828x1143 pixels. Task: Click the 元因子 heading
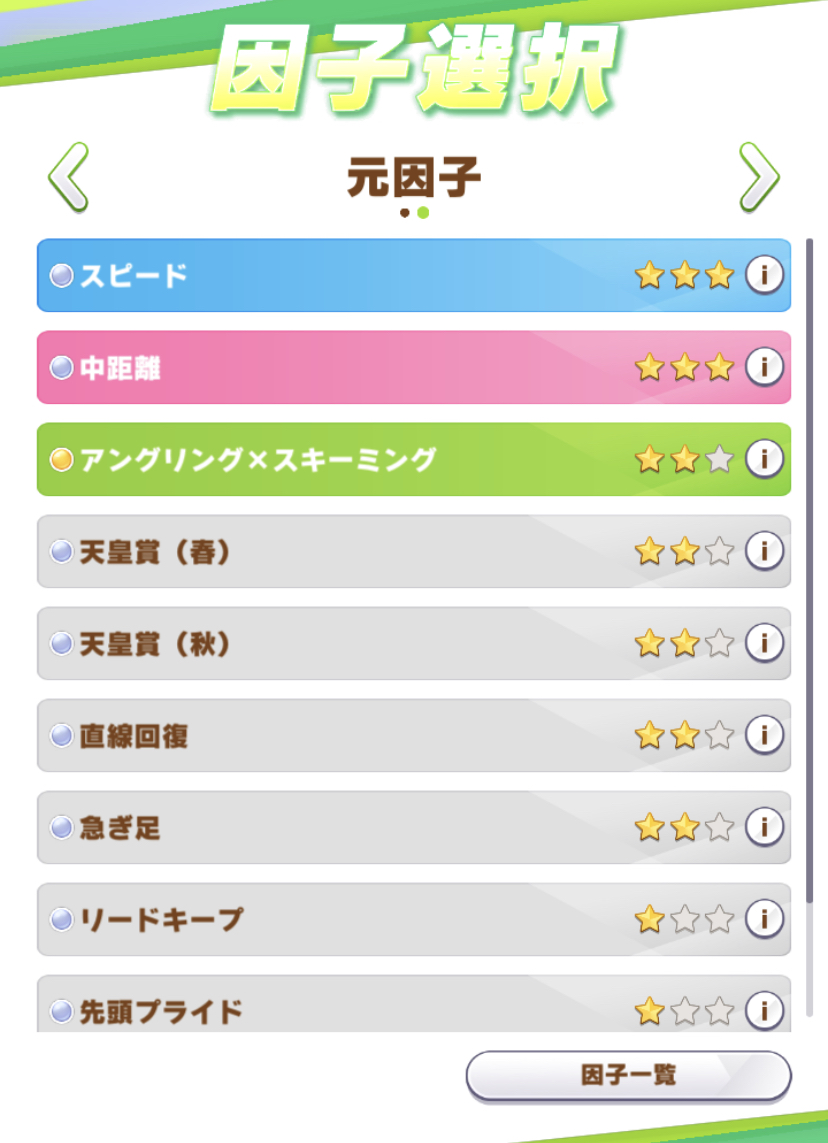pyautogui.click(x=414, y=180)
